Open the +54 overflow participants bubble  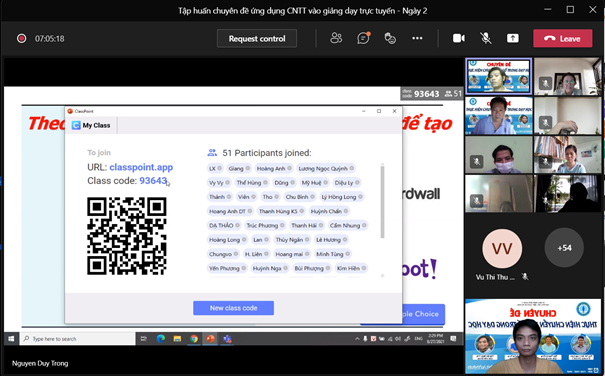pos(564,248)
